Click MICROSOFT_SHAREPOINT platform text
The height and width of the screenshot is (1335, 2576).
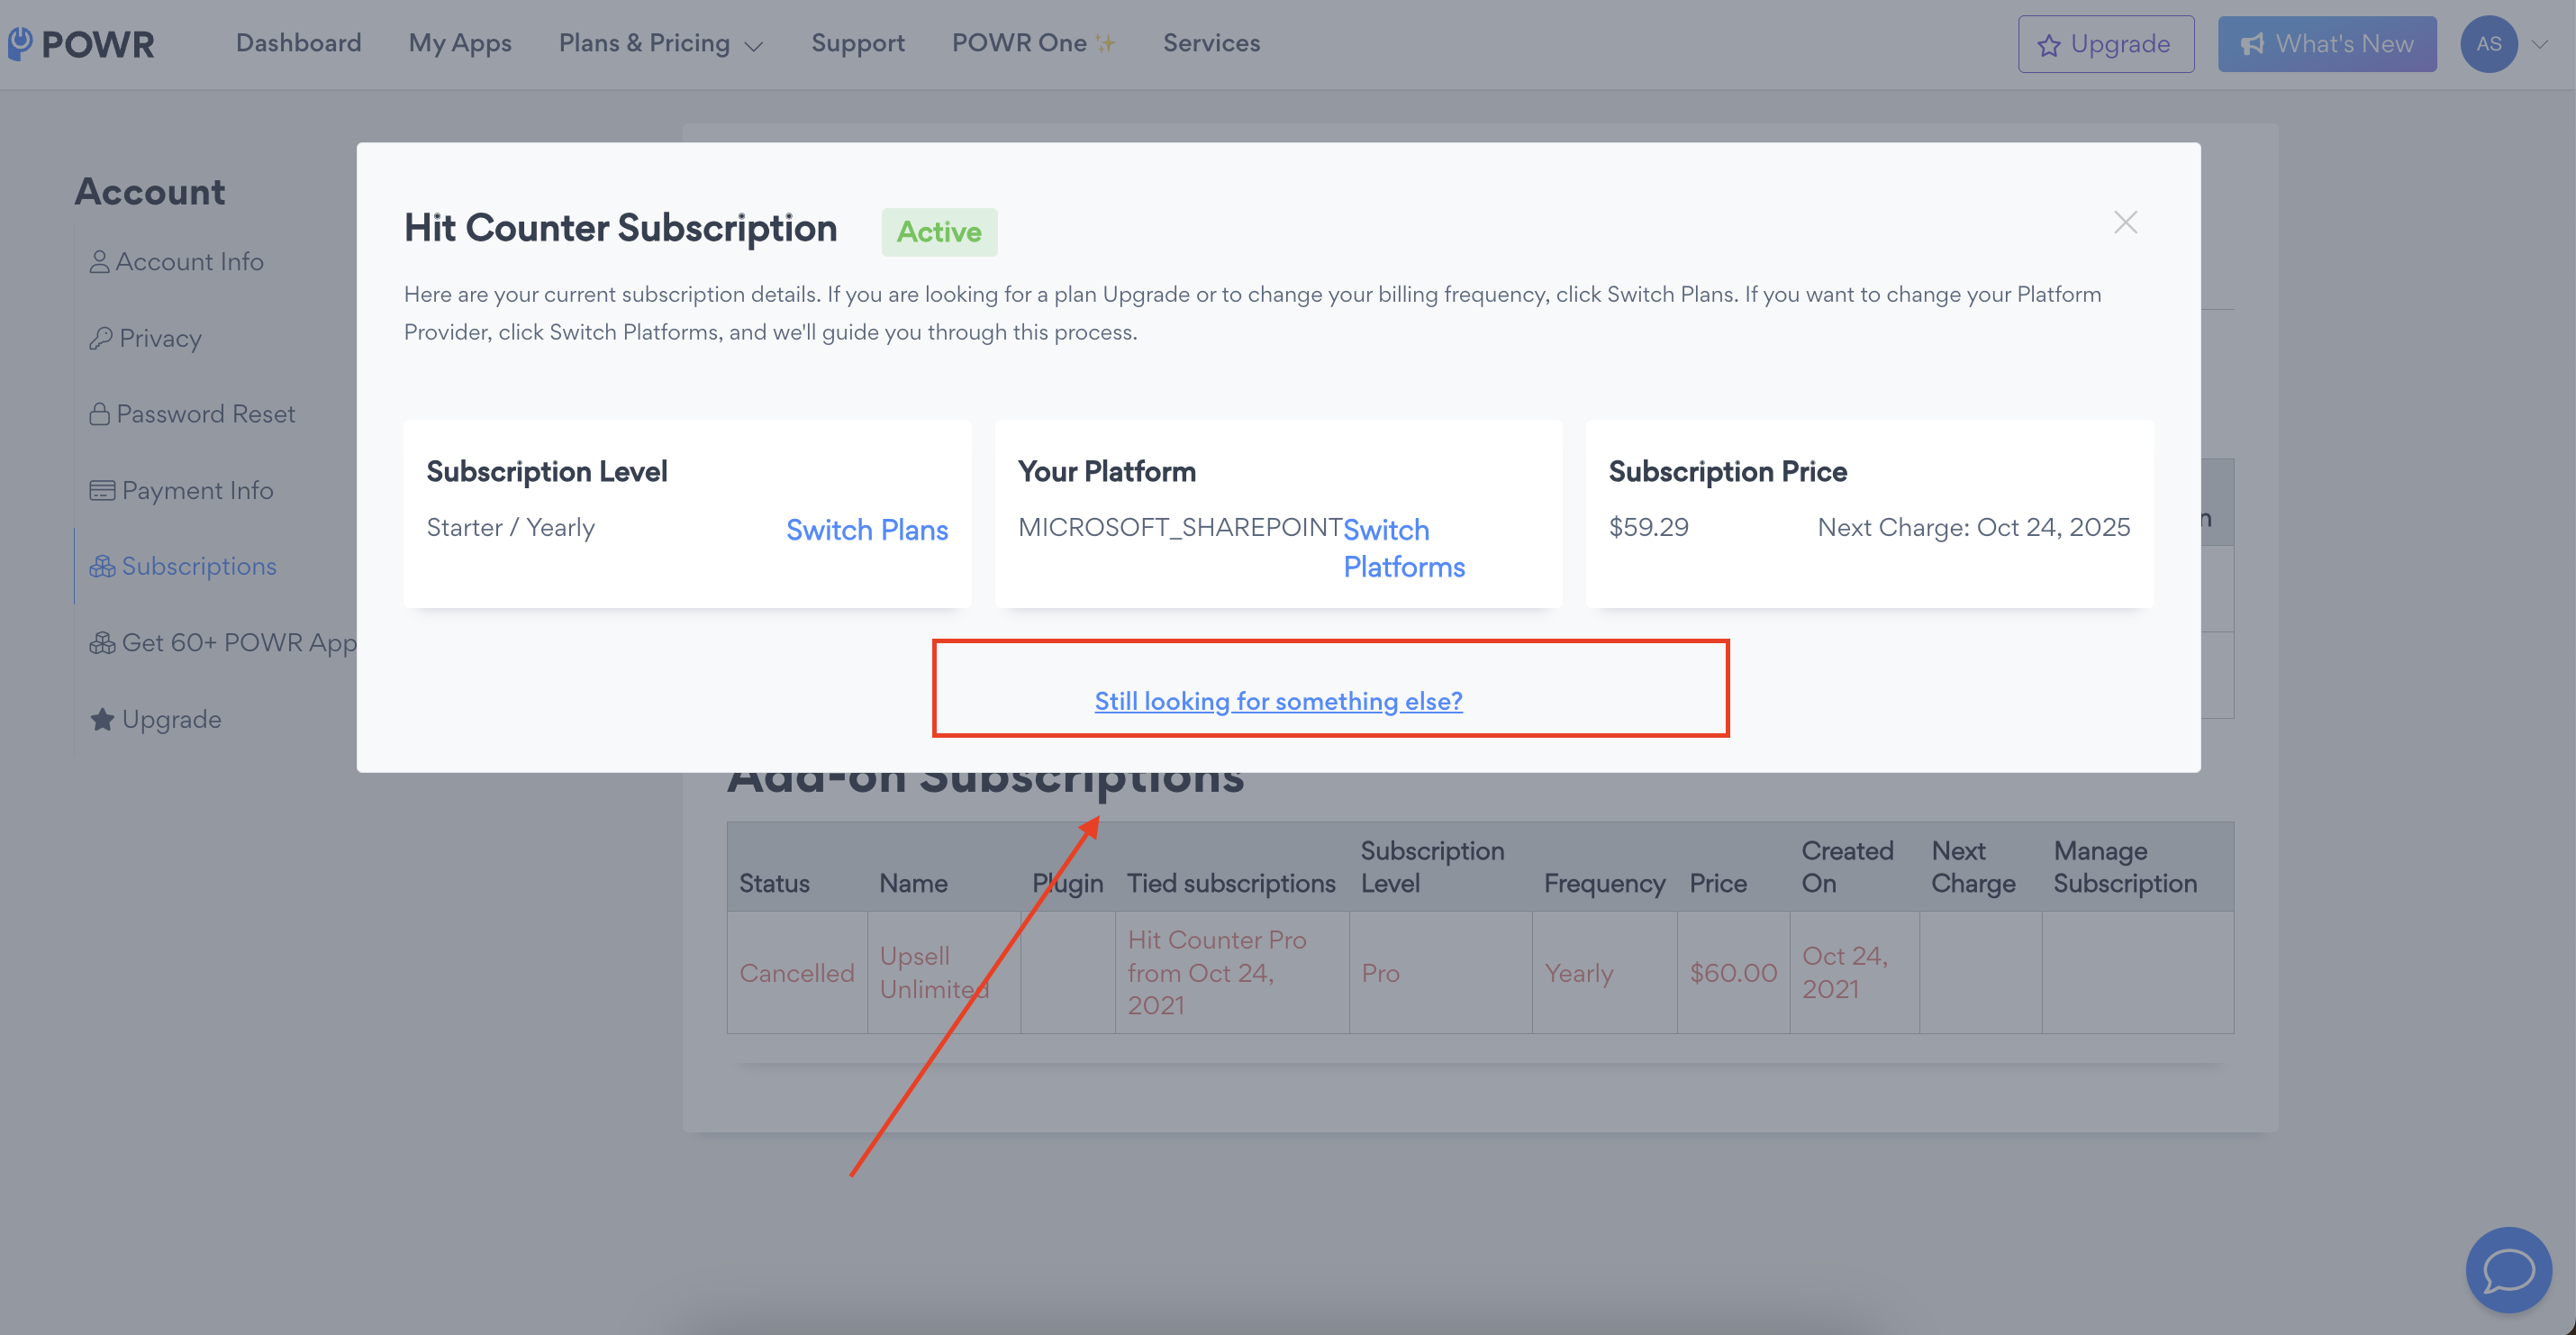pyautogui.click(x=1180, y=527)
